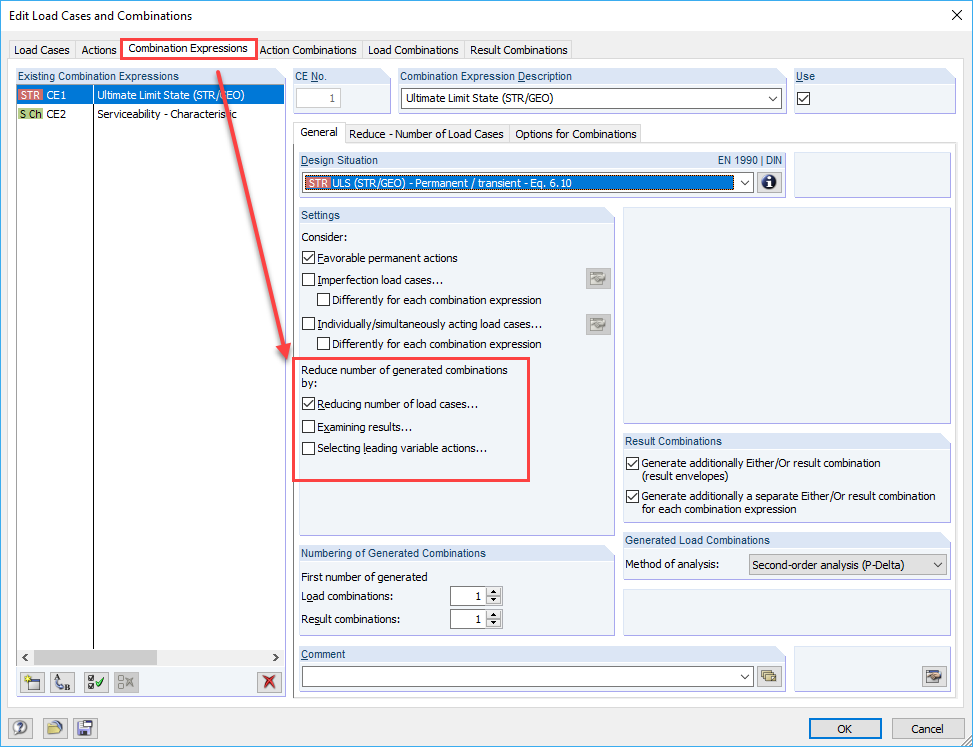973x747 pixels.
Task: Click the select all checkmarks icon
Action: 96,682
